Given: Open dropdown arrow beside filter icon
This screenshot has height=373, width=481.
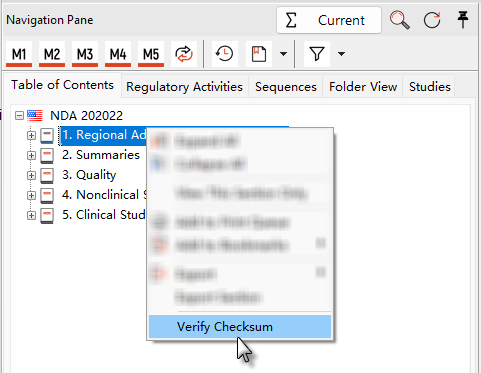Looking at the screenshot, I should (341, 54).
